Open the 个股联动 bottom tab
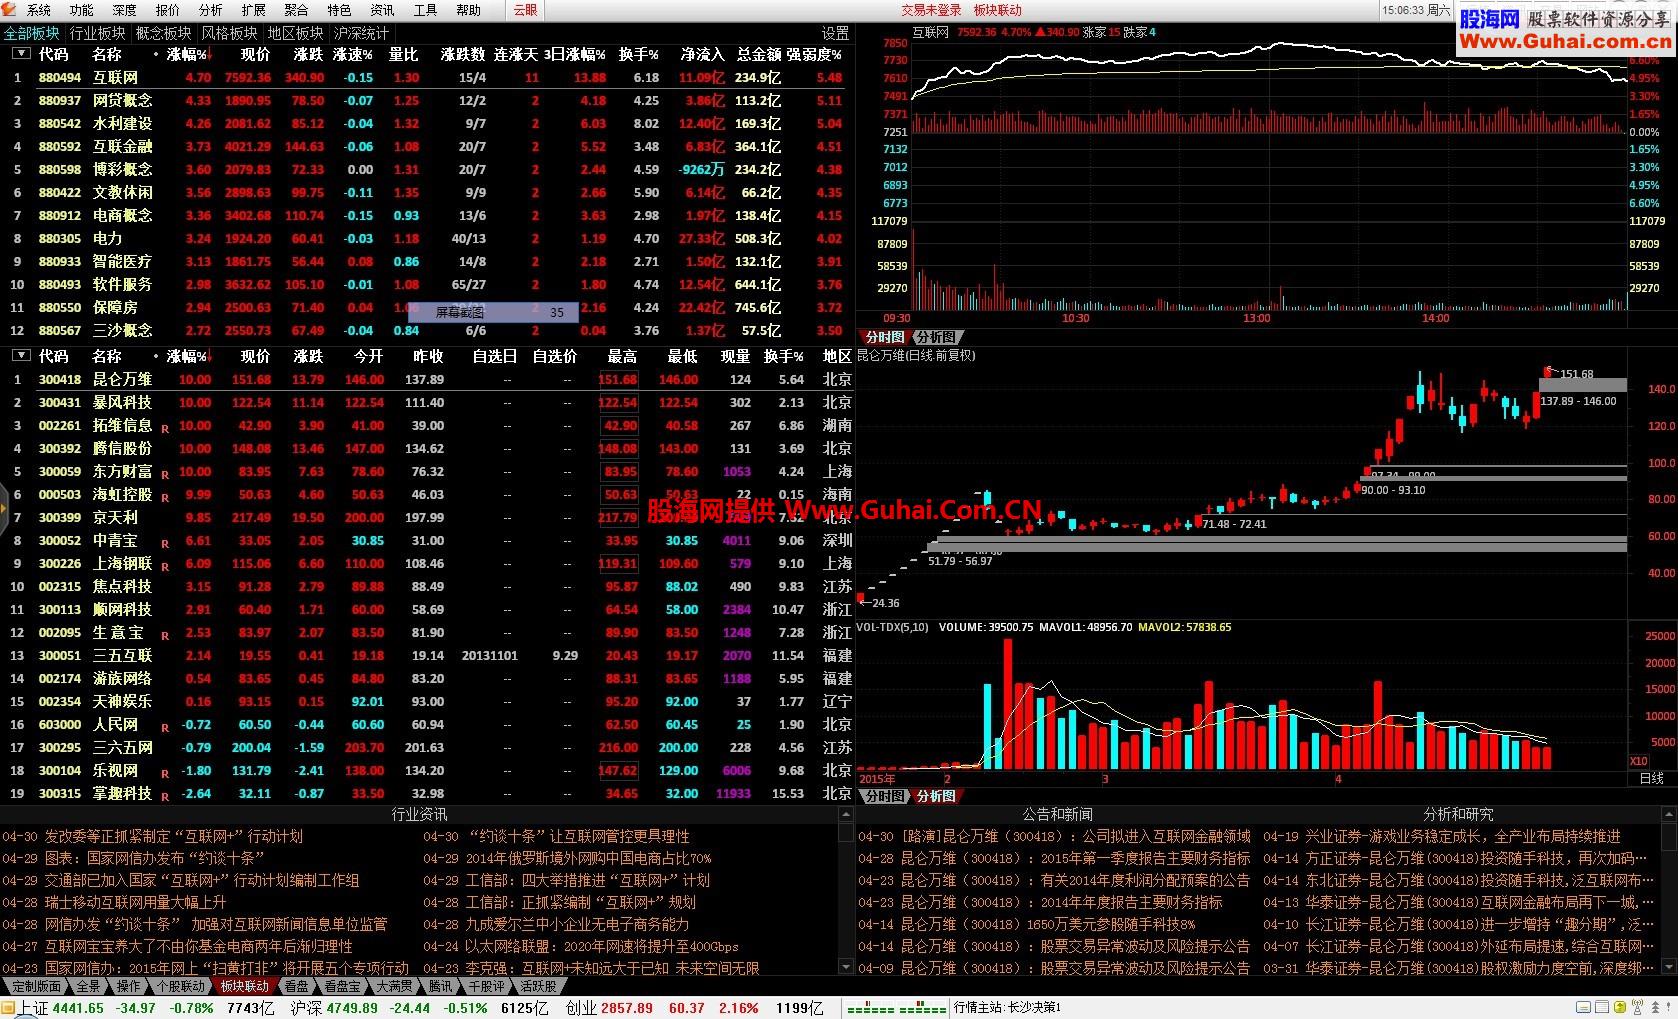Viewport: 1678px width, 1019px height. 180,986
